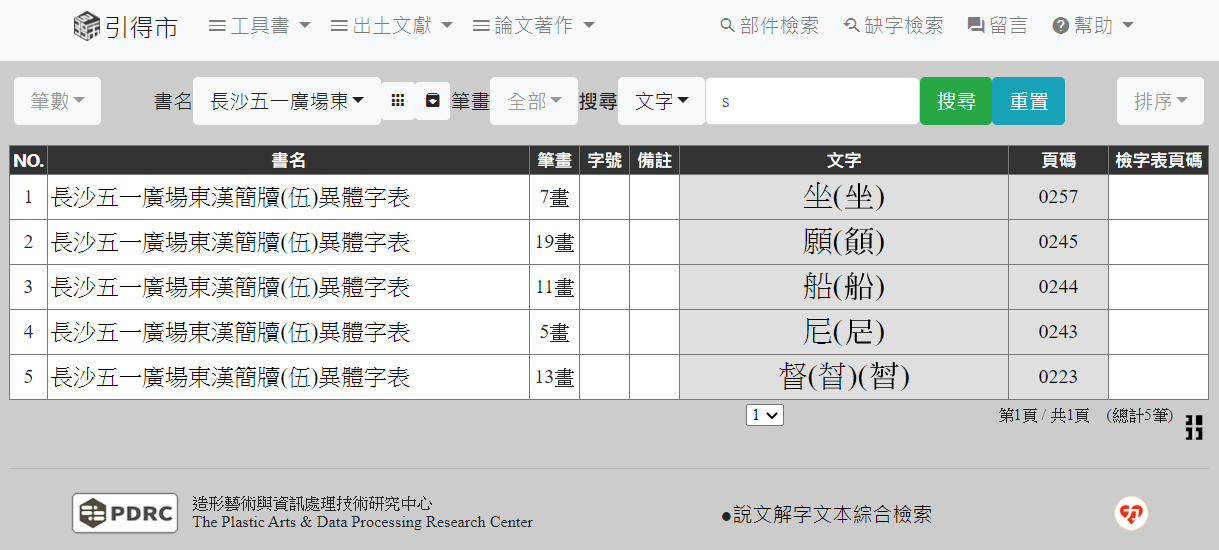Click page number 0257

tap(1058, 197)
